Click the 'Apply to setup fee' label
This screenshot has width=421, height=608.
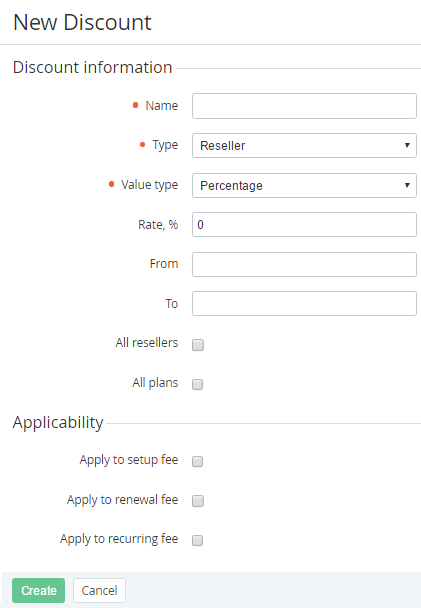pyautogui.click(x=129, y=460)
